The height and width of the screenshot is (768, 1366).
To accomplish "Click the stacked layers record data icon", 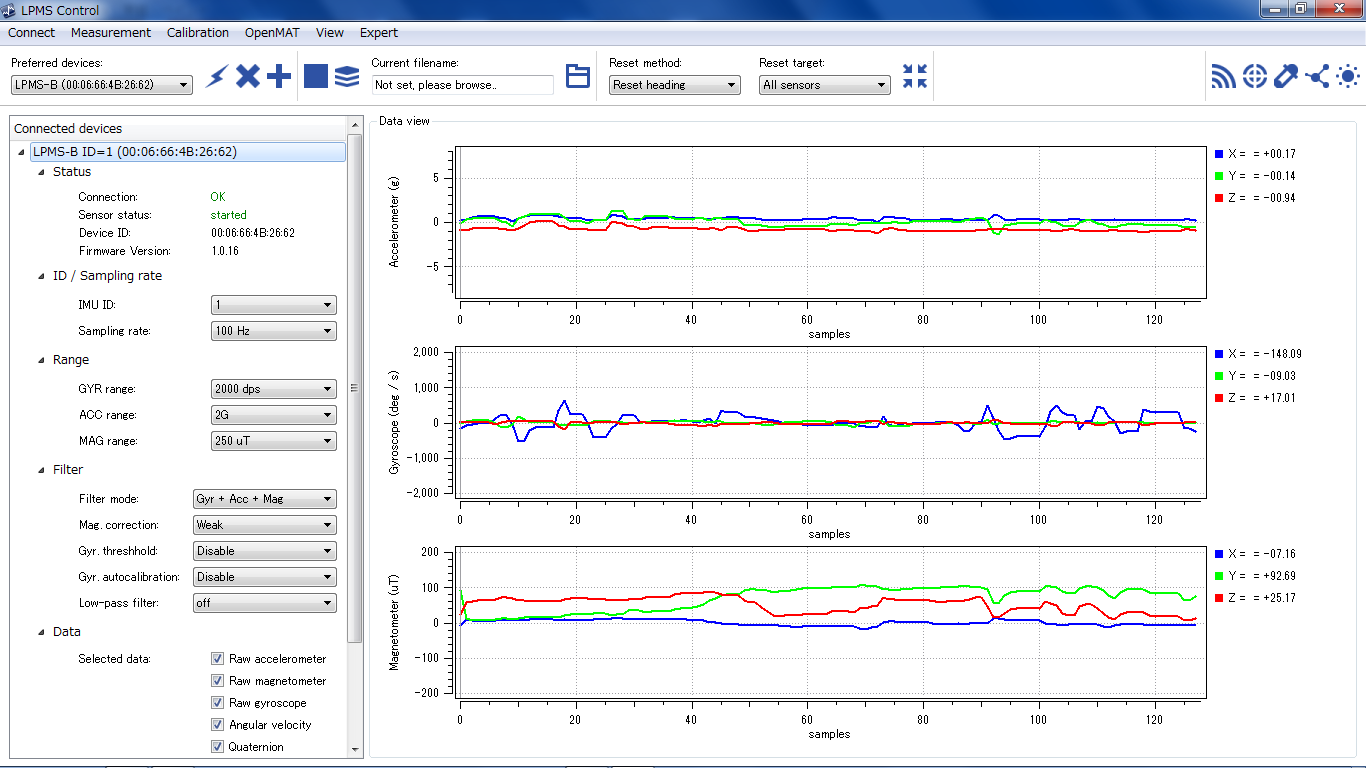I will coord(347,76).
